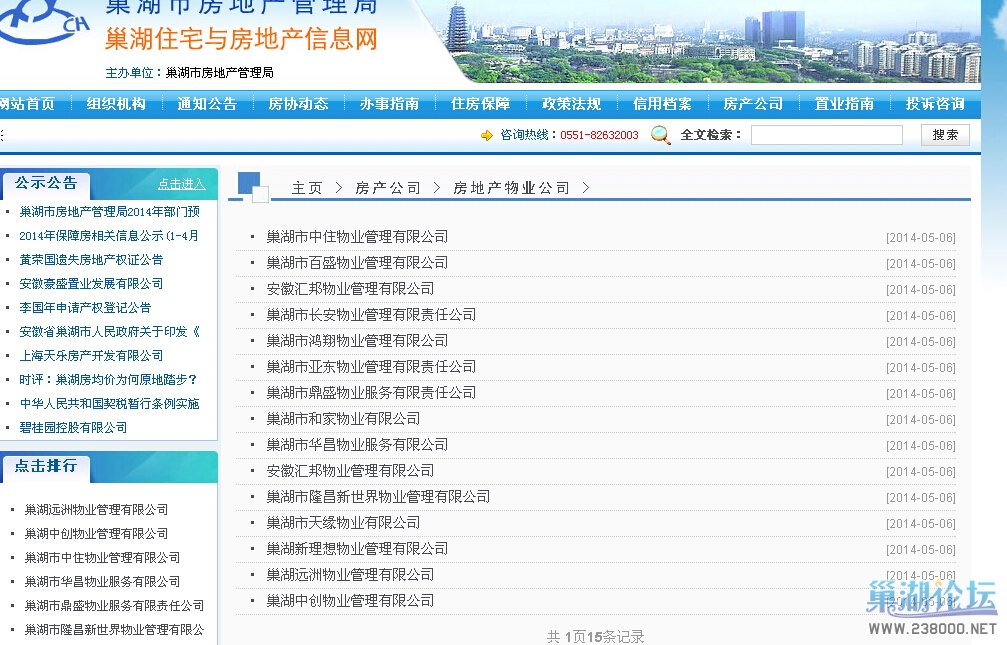Open 时评：巢湖房均价为何原地踏步 article
This screenshot has width=1007, height=645.
pos(108,380)
